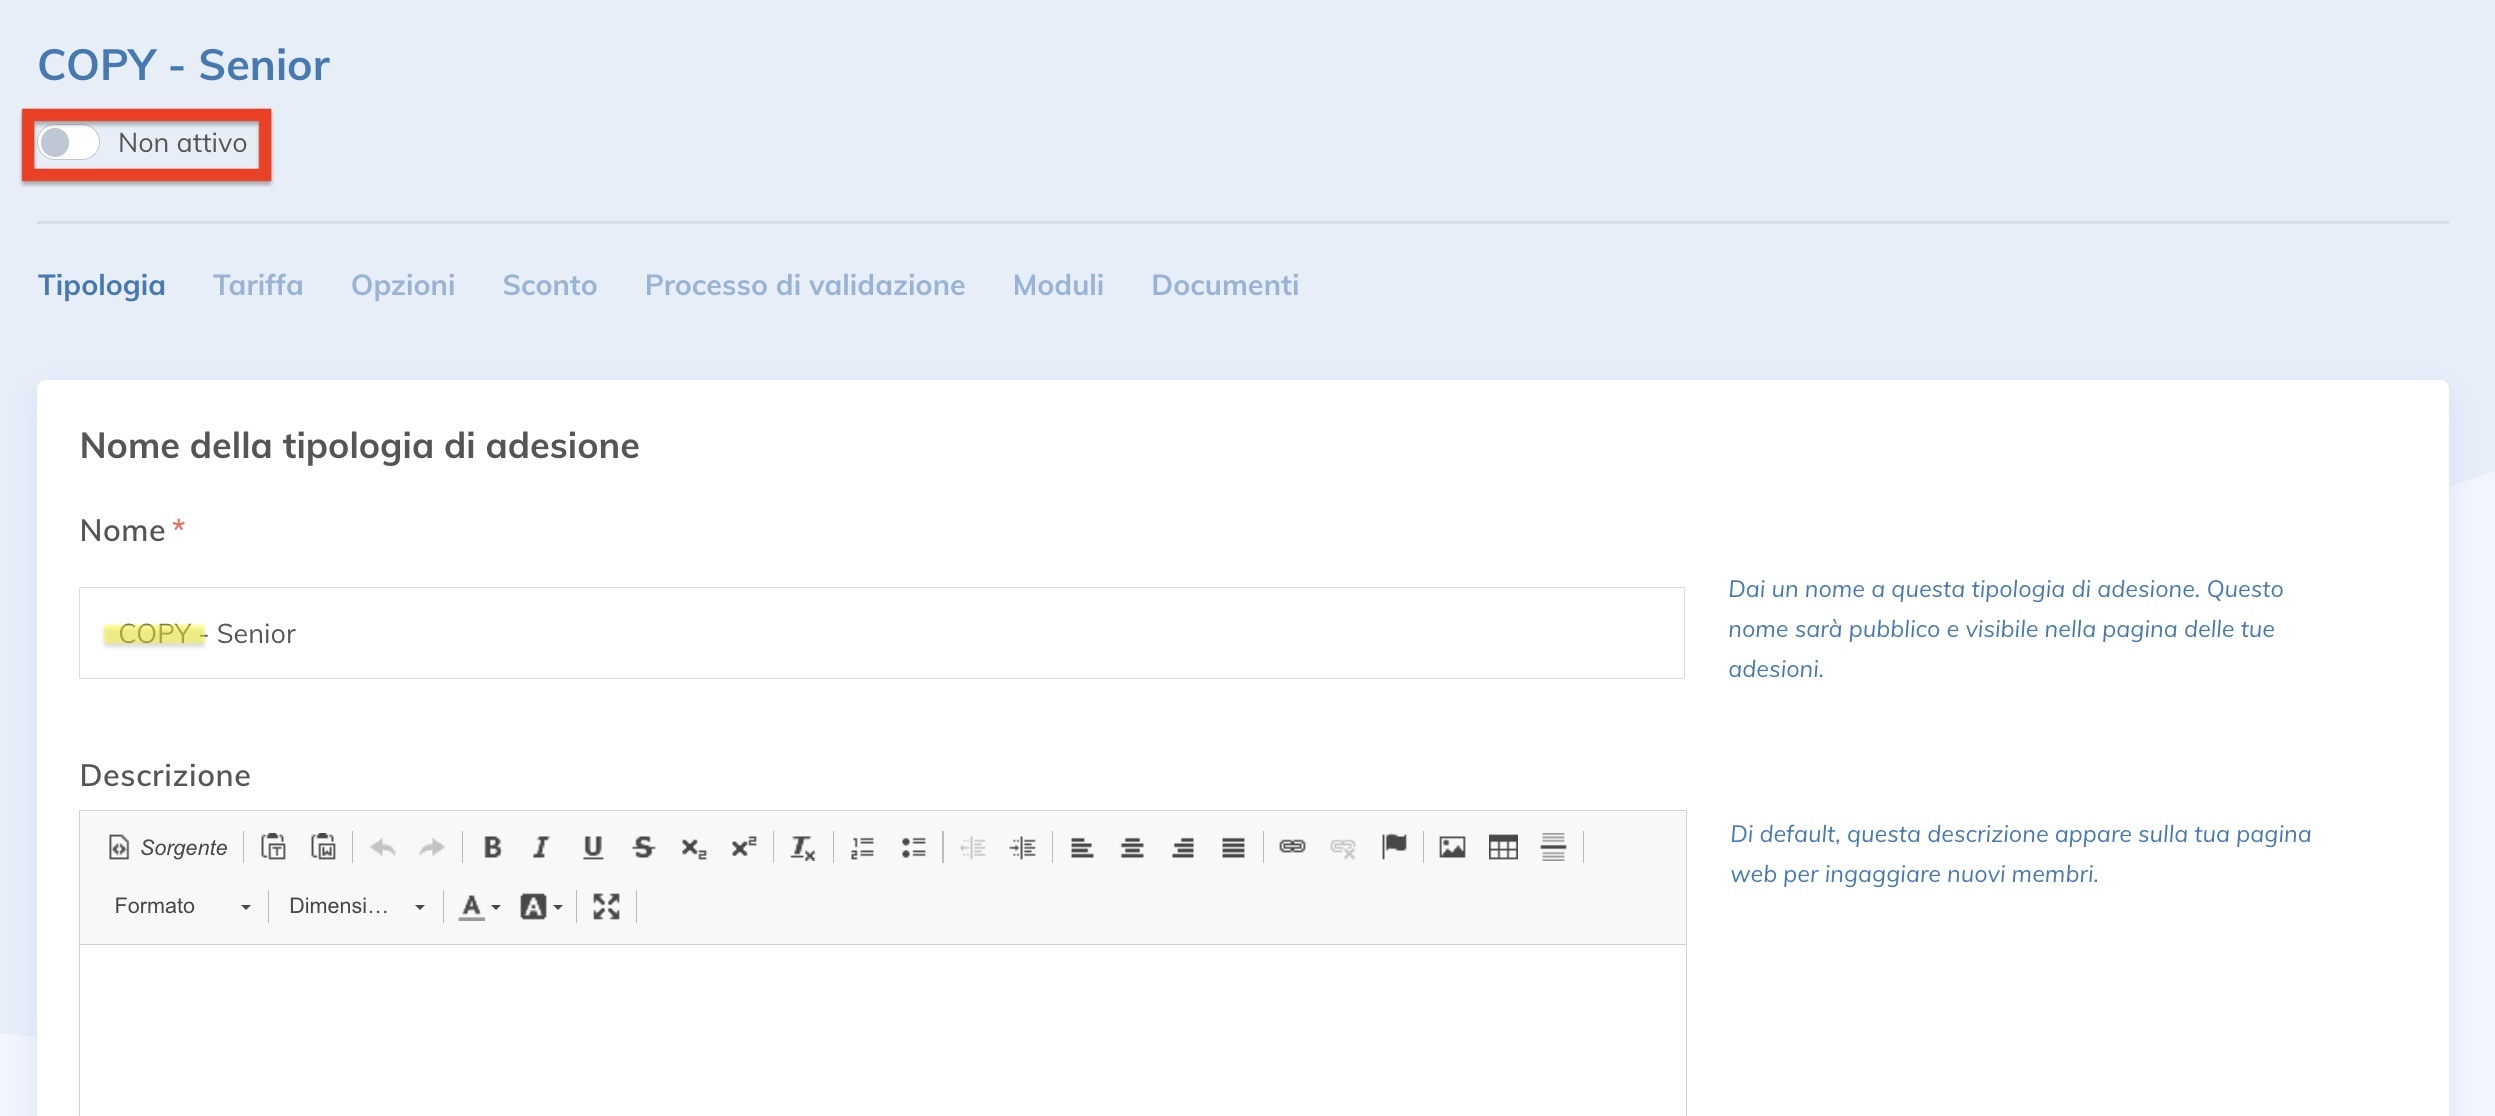Add a numbered list
The width and height of the screenshot is (2495, 1116).
(x=861, y=846)
